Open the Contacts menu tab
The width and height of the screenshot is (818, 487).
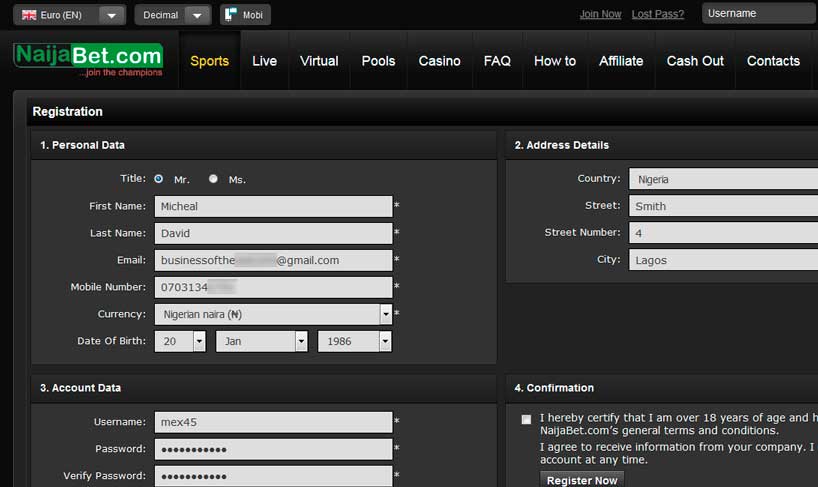tap(773, 61)
